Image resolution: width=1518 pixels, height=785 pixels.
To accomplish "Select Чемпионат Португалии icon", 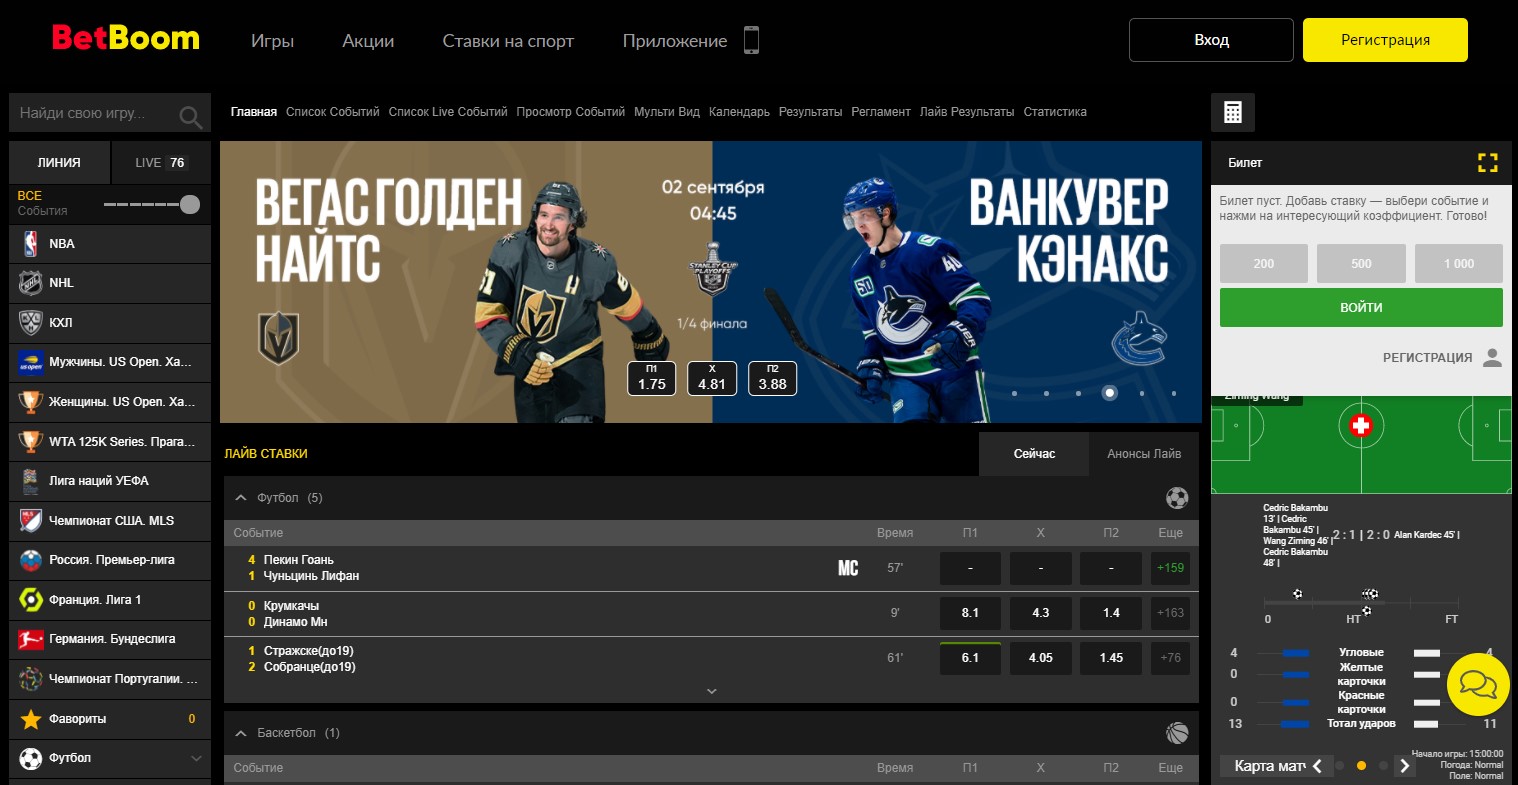I will coord(30,679).
